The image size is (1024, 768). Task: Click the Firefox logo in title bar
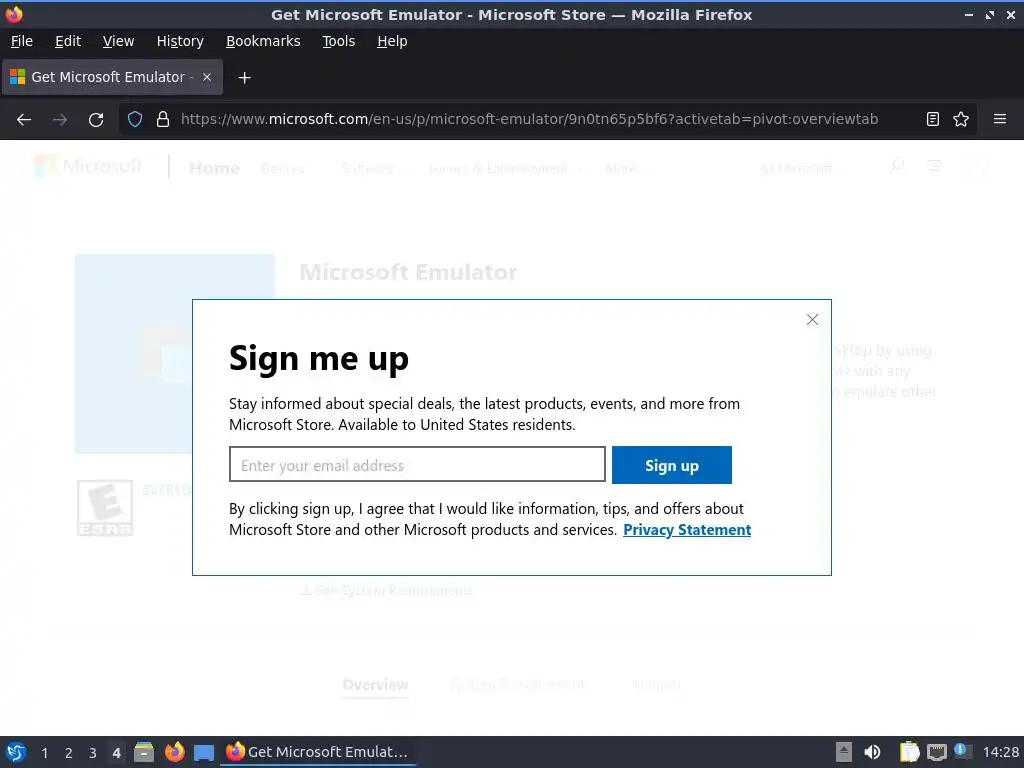pyautogui.click(x=14, y=14)
